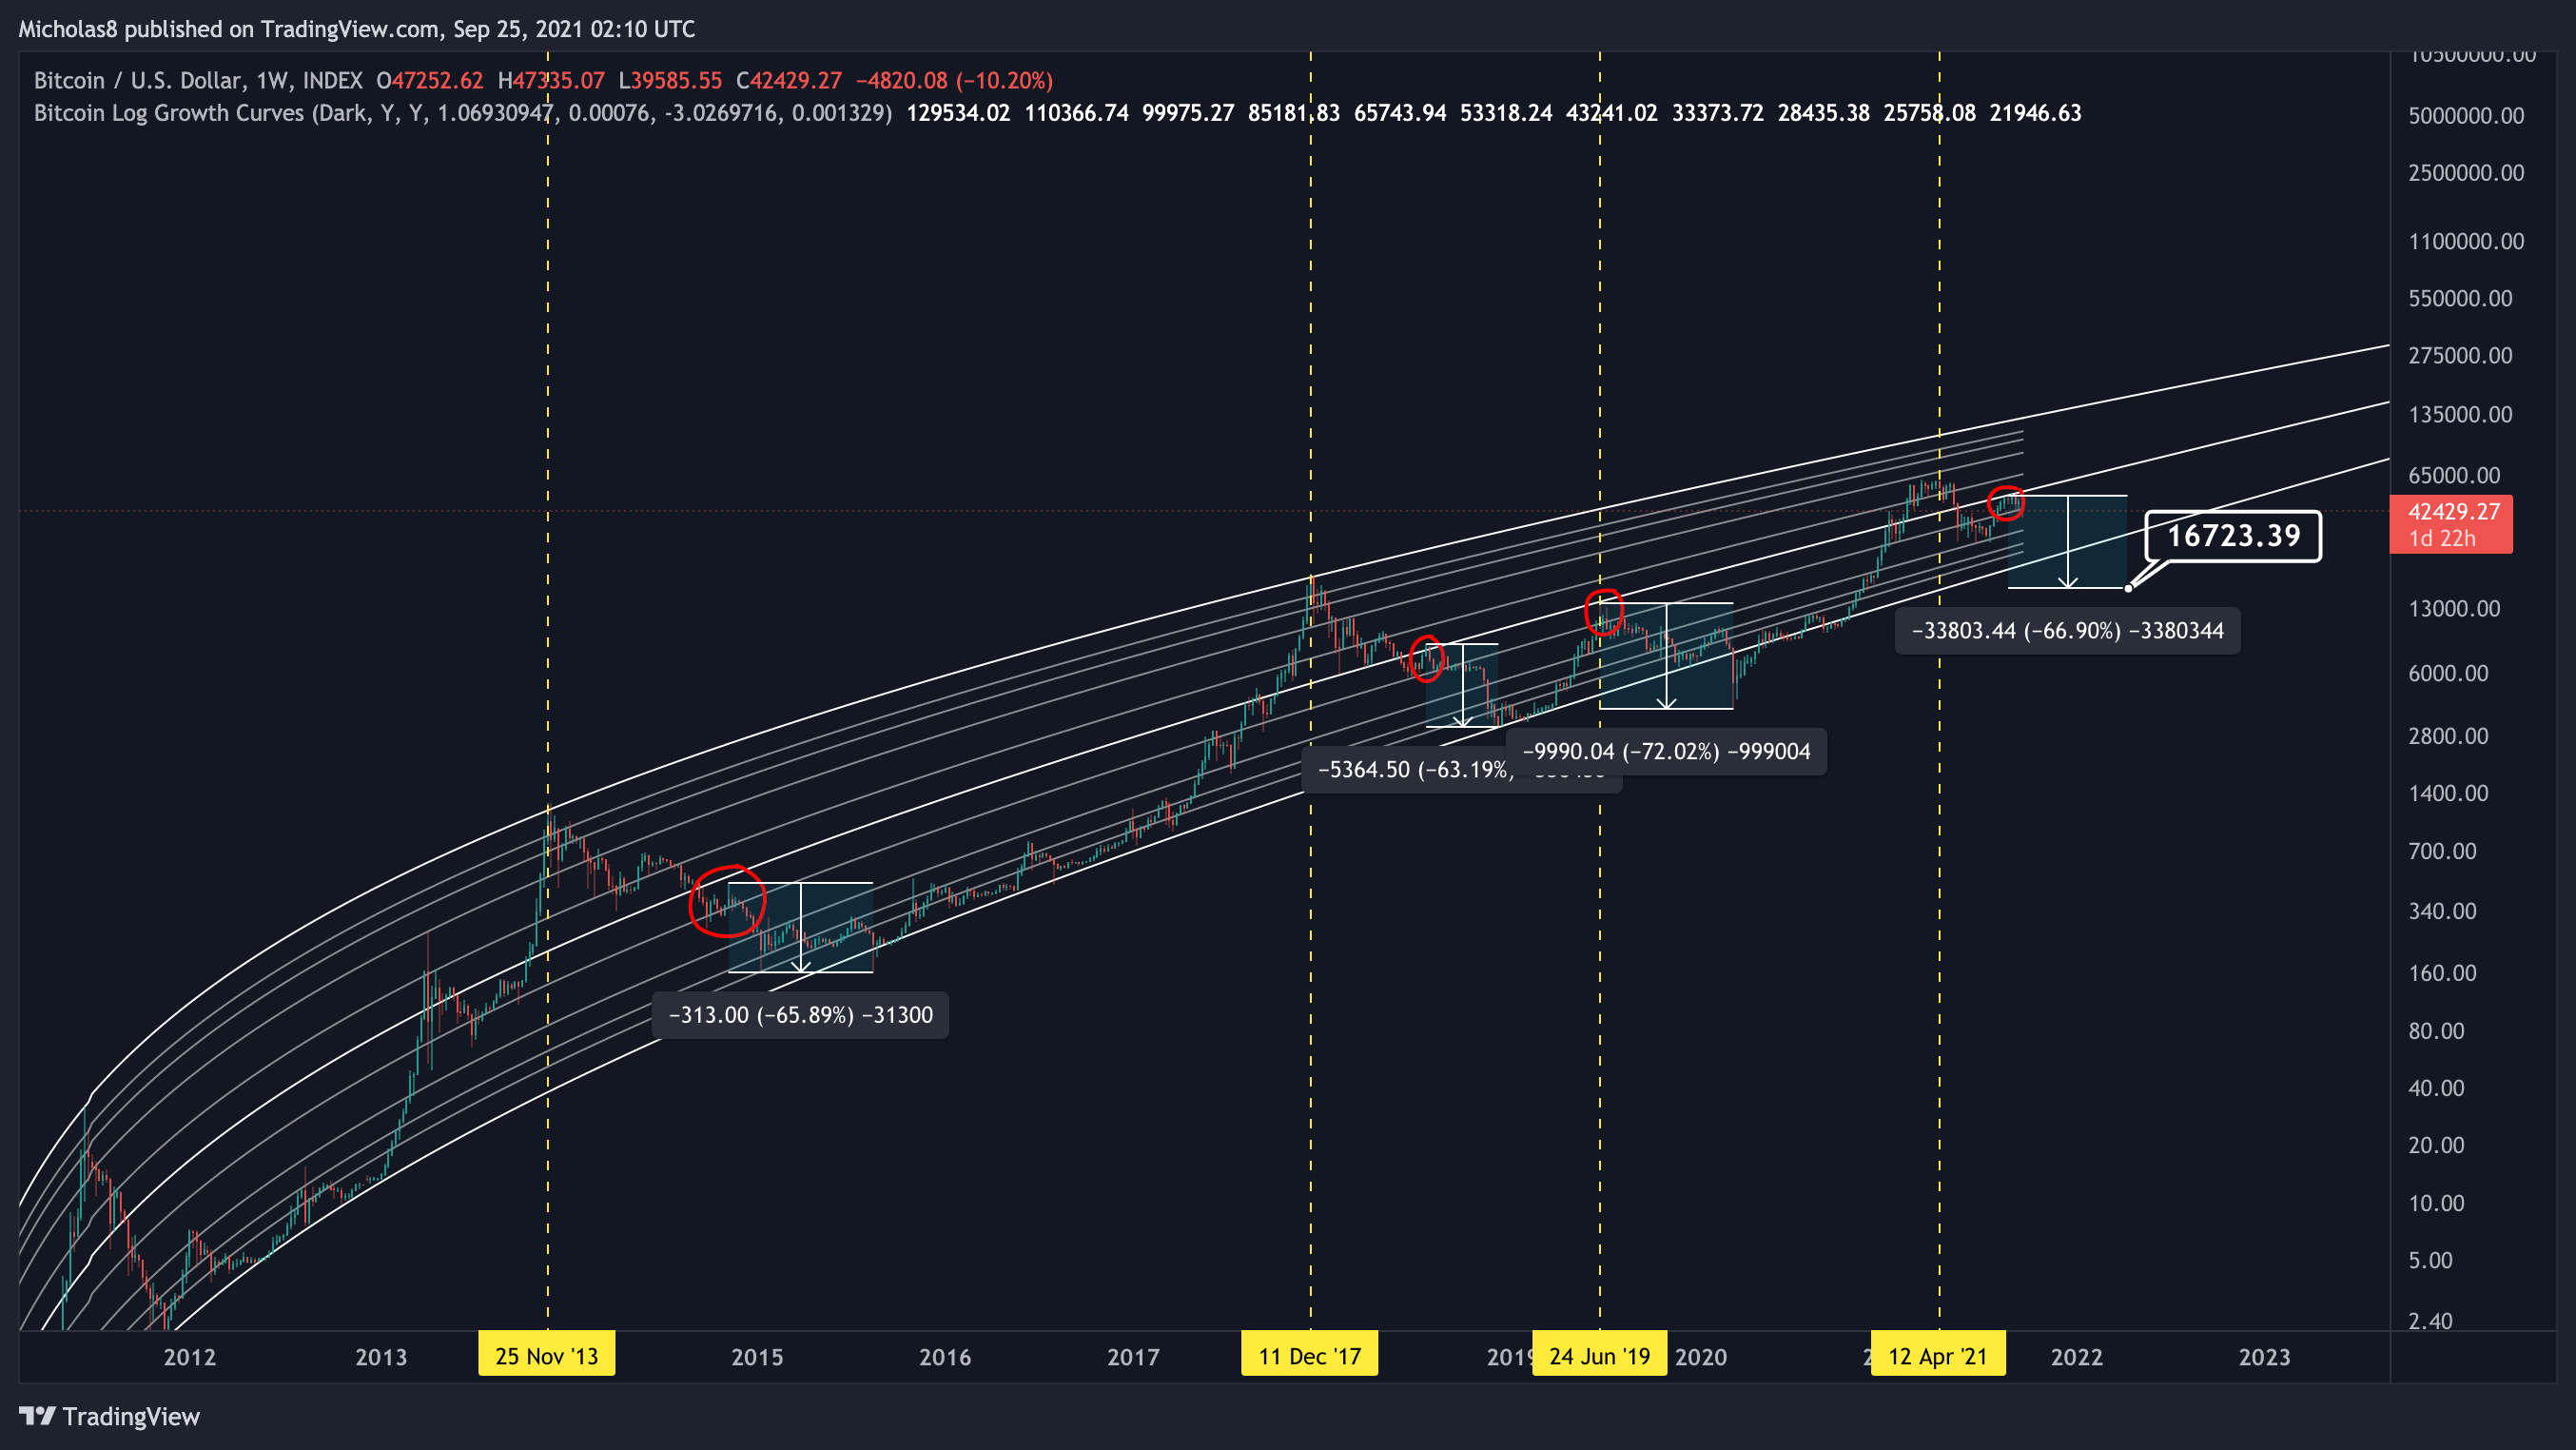Click the indicator value 99975.27

point(1188,113)
